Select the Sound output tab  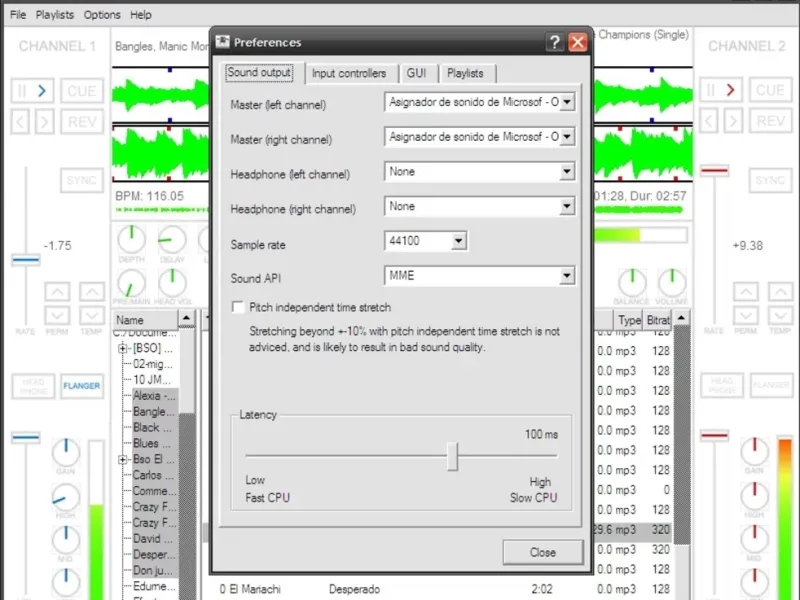260,72
